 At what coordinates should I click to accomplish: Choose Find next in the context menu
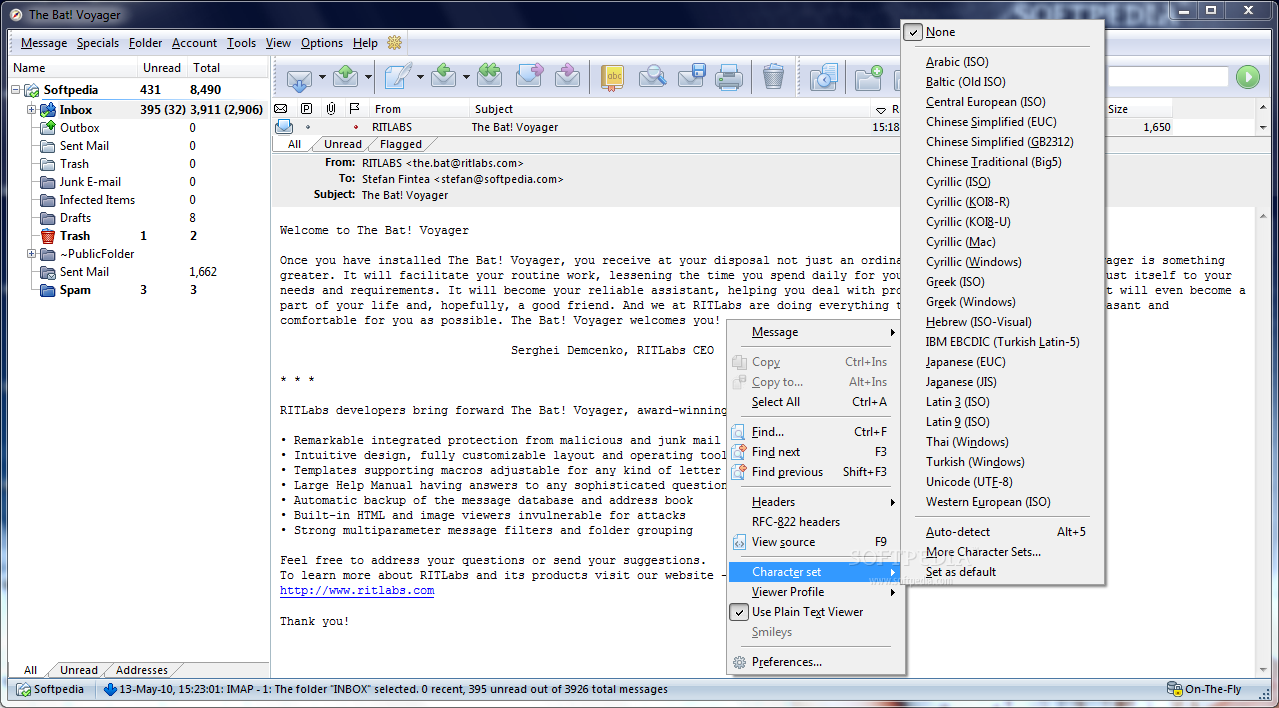pyautogui.click(x=814, y=452)
